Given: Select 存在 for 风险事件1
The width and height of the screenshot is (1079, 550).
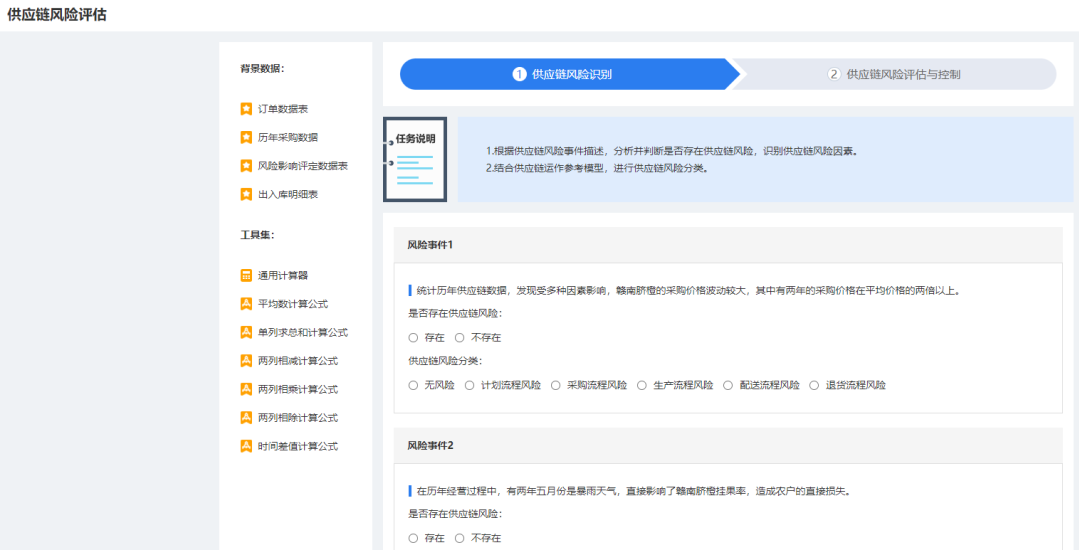Looking at the screenshot, I should 413,338.
